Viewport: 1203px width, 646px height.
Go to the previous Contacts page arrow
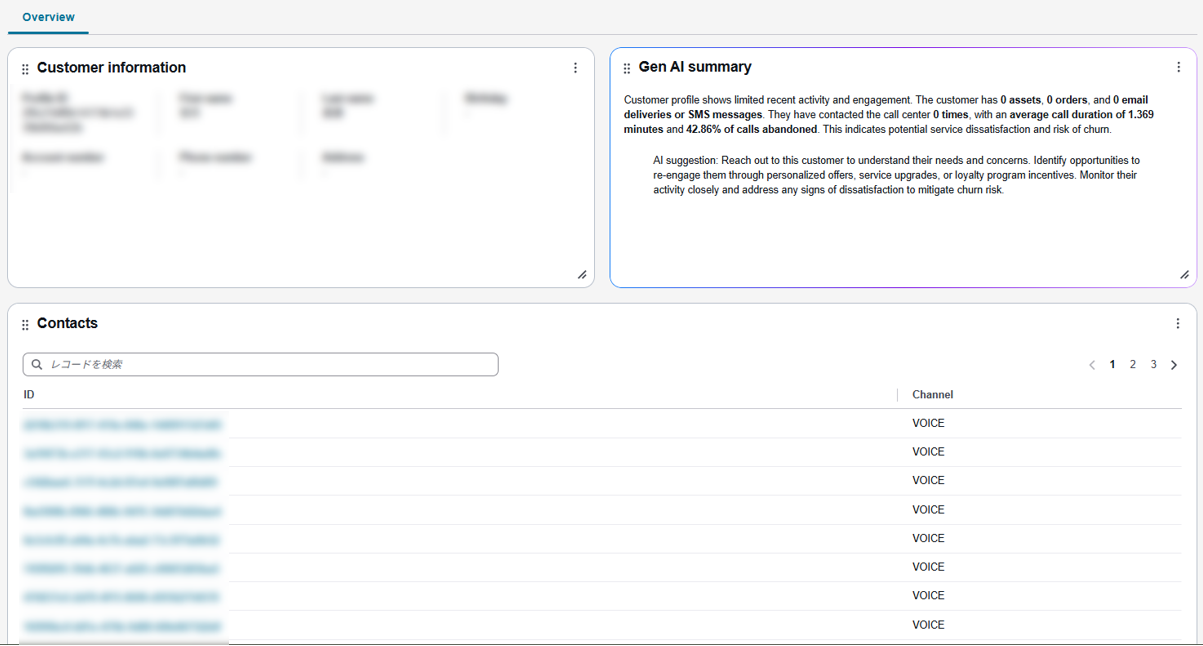click(1092, 365)
